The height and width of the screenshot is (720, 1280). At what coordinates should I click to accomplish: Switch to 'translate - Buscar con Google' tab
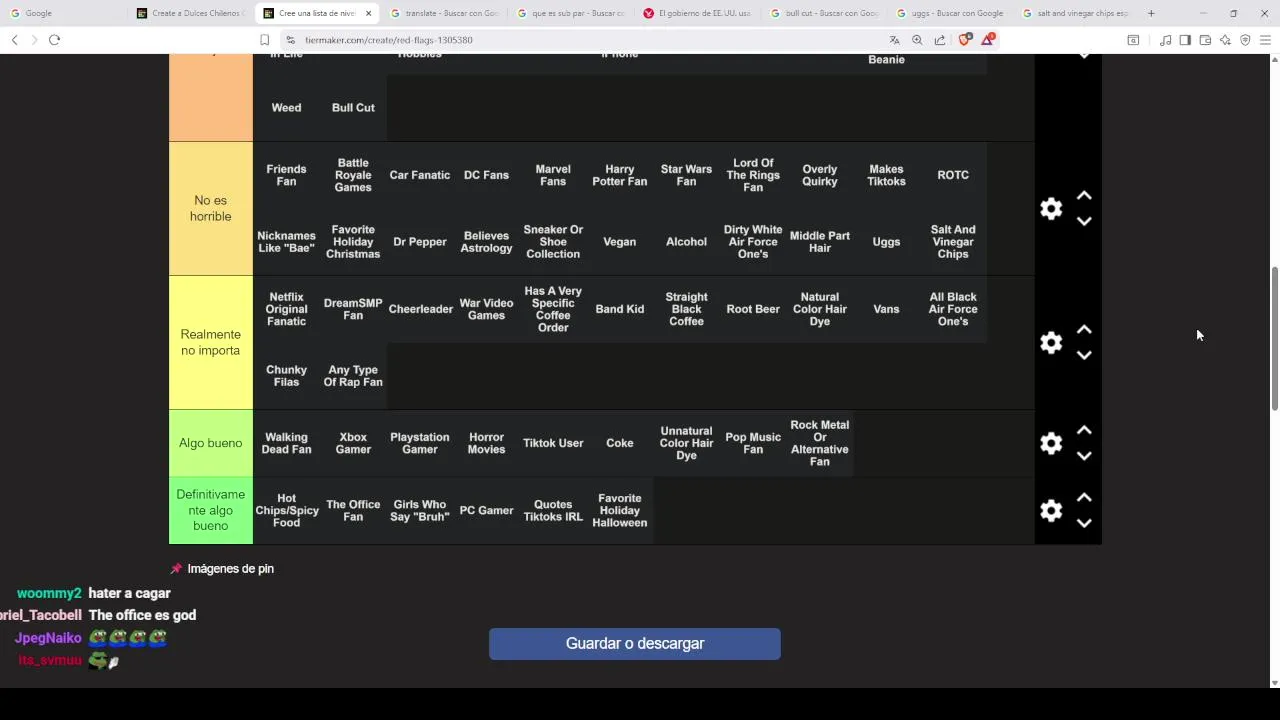pos(445,13)
